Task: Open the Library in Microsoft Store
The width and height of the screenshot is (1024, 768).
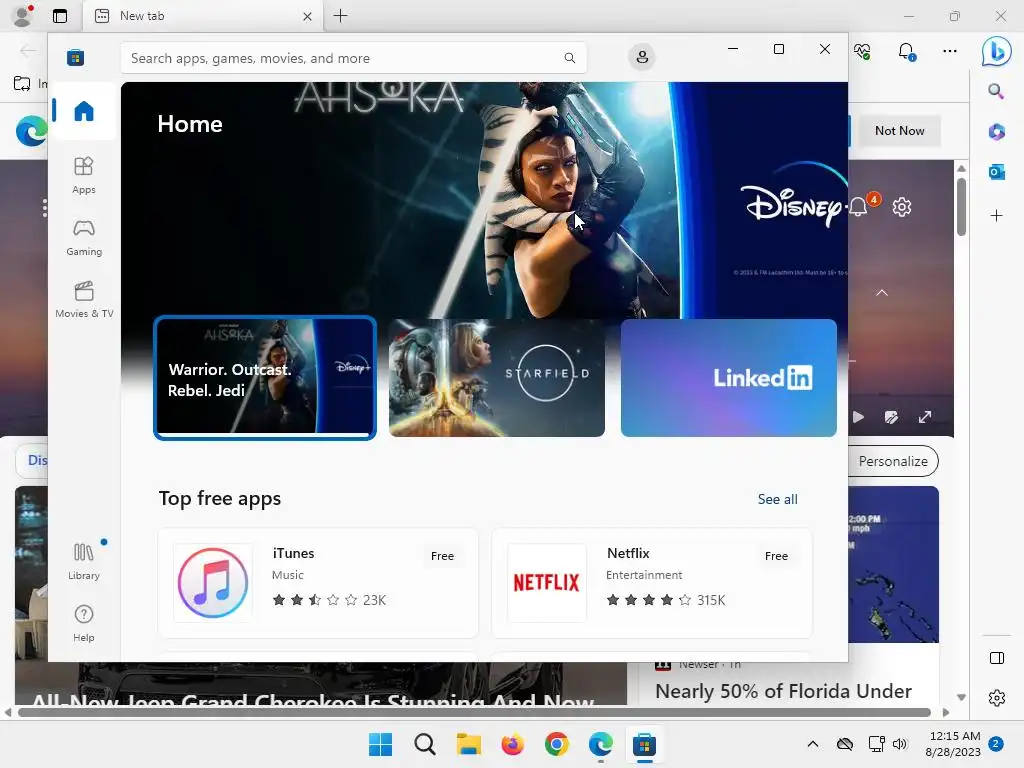Action: [x=84, y=561]
